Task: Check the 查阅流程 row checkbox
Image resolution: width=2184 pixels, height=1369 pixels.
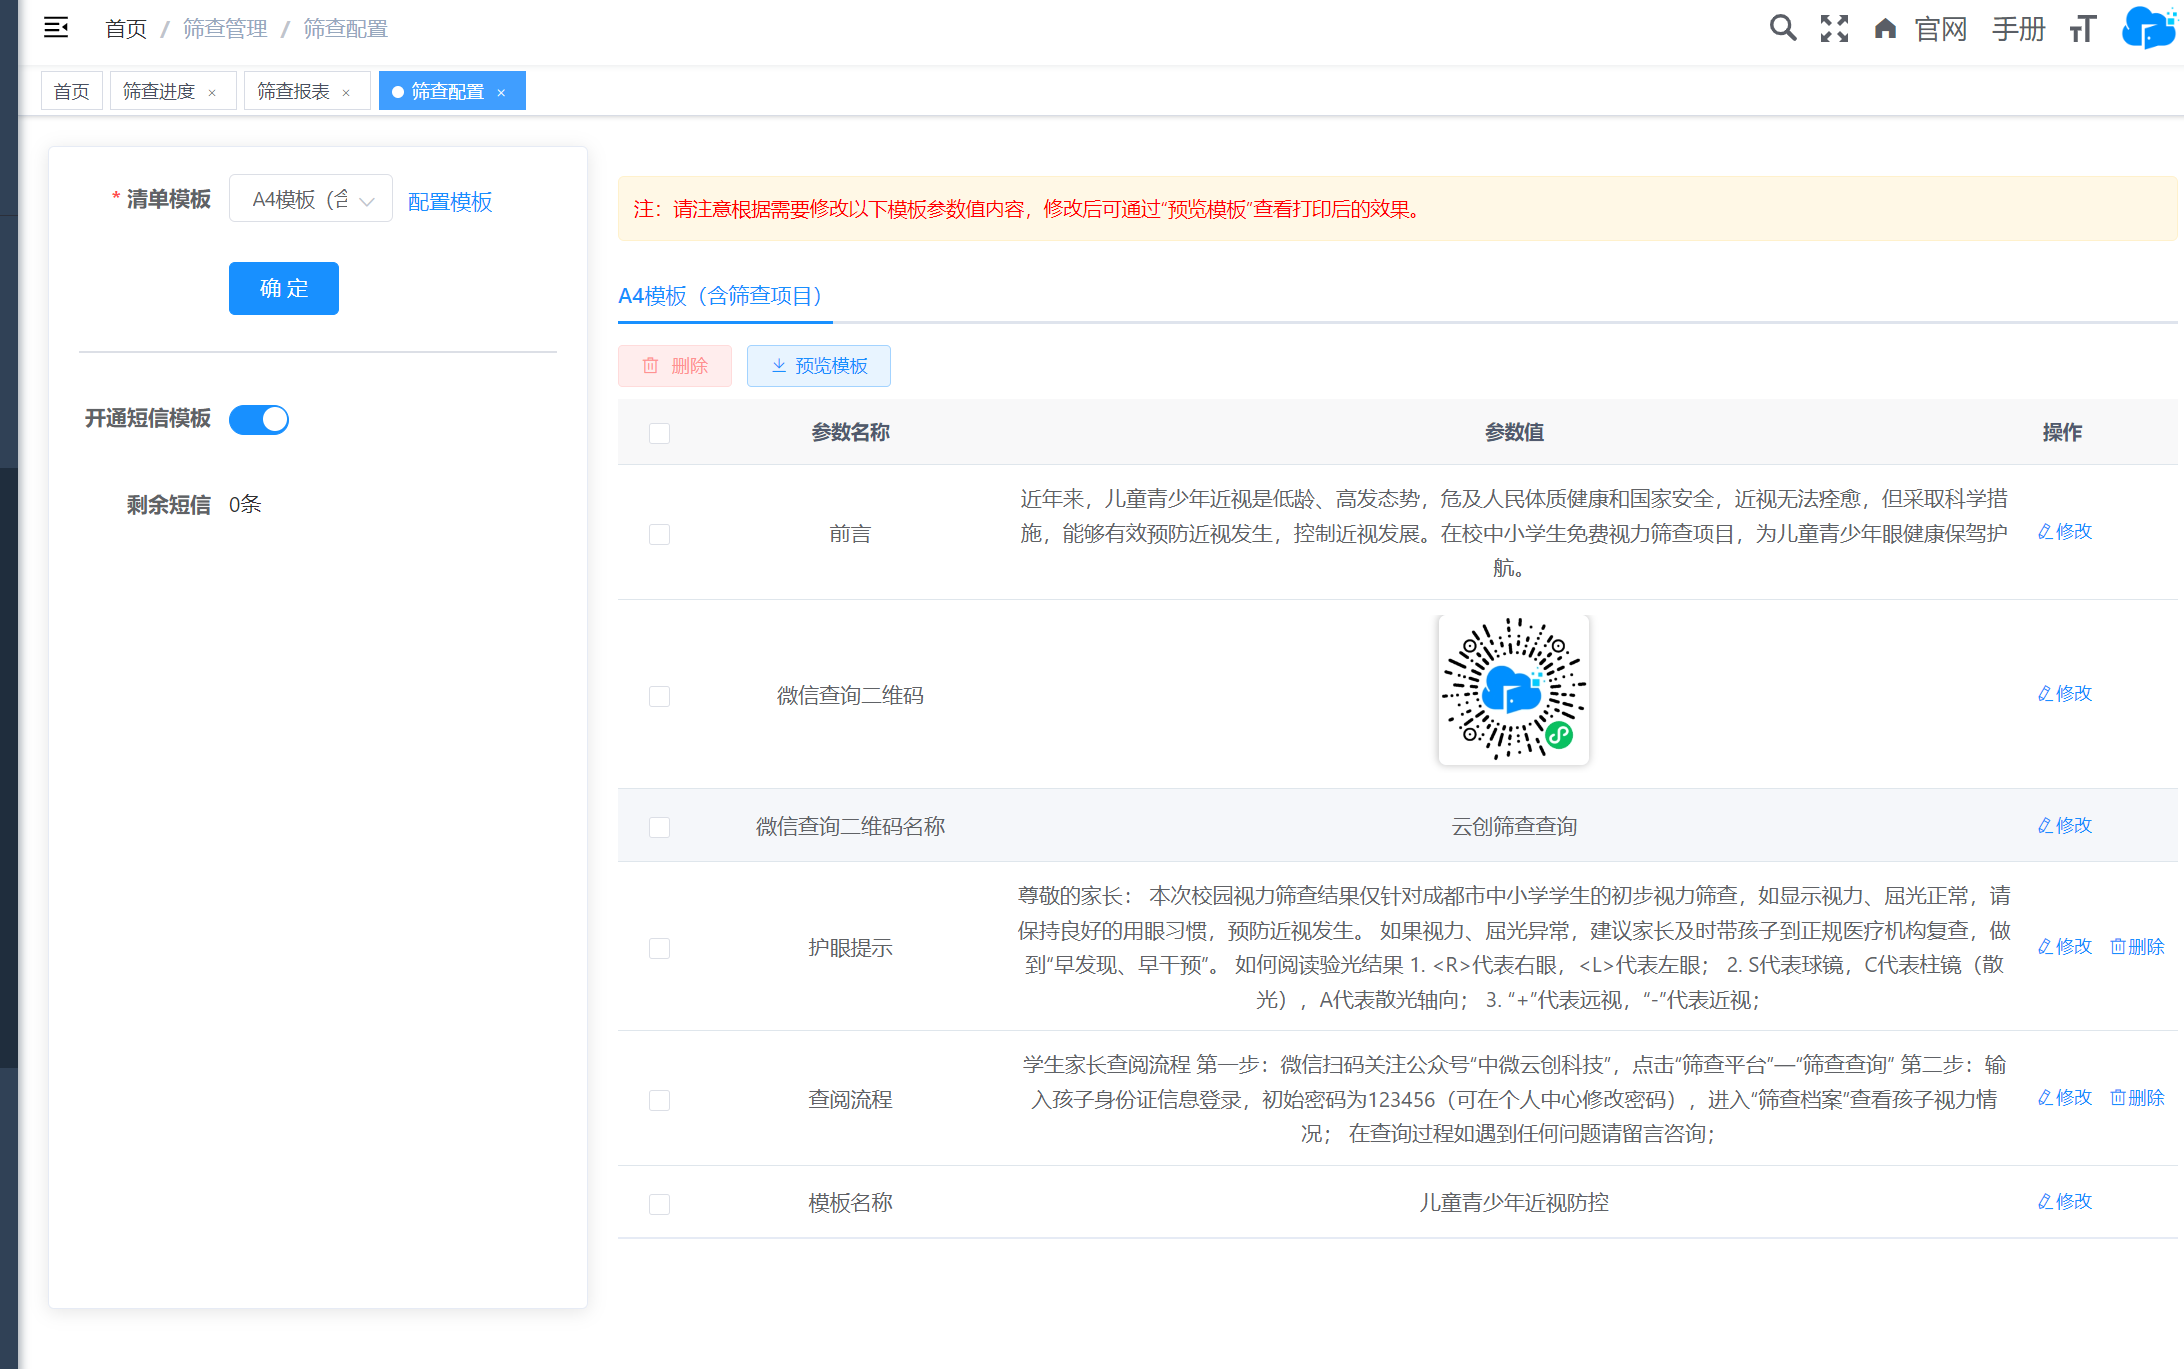Action: tap(659, 1100)
